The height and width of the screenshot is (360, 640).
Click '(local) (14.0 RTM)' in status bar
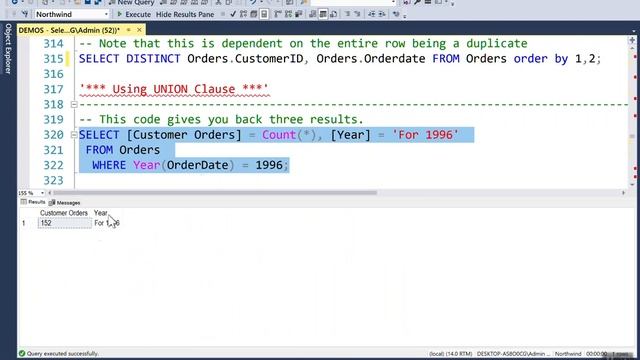click(451, 354)
